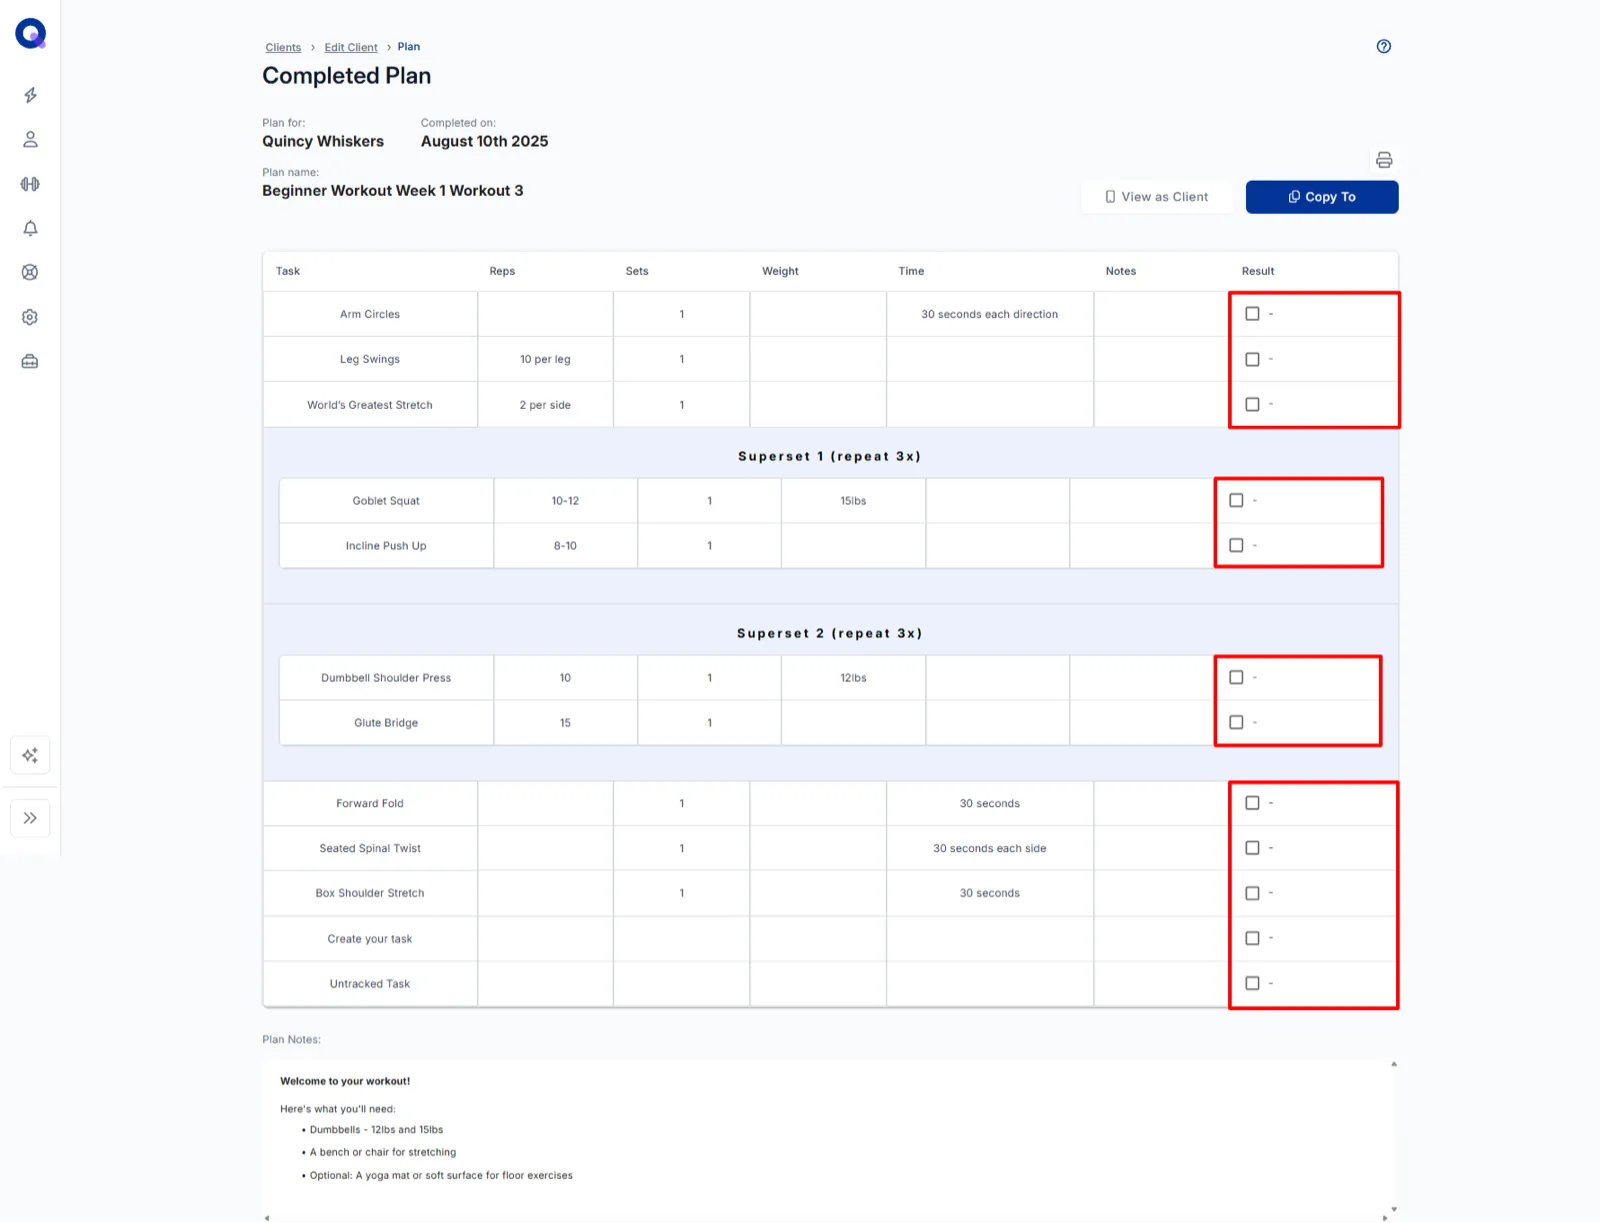Click the AI sparkles icon button
Image resolution: width=1600 pixels, height=1223 pixels.
coord(30,755)
